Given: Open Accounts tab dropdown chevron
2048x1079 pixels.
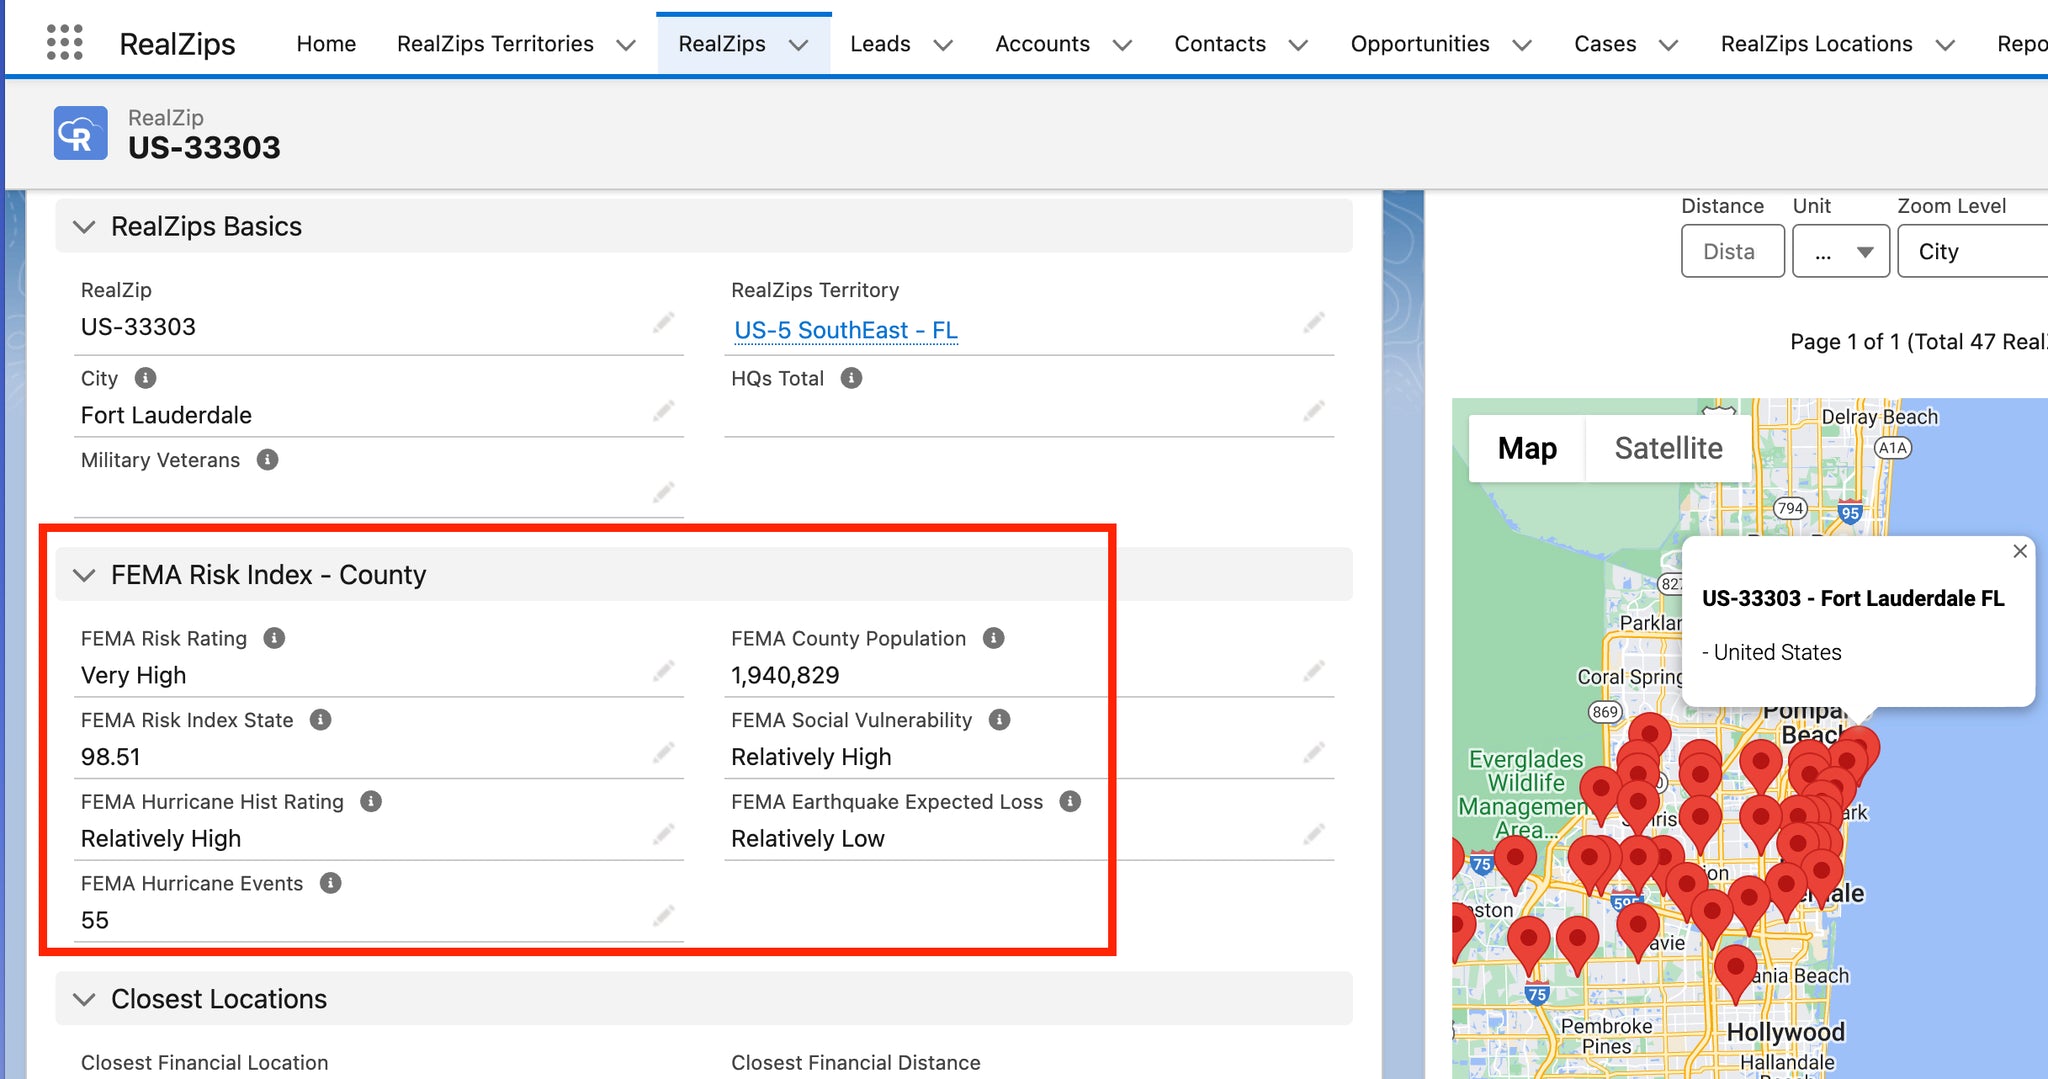Looking at the screenshot, I should click(1122, 45).
